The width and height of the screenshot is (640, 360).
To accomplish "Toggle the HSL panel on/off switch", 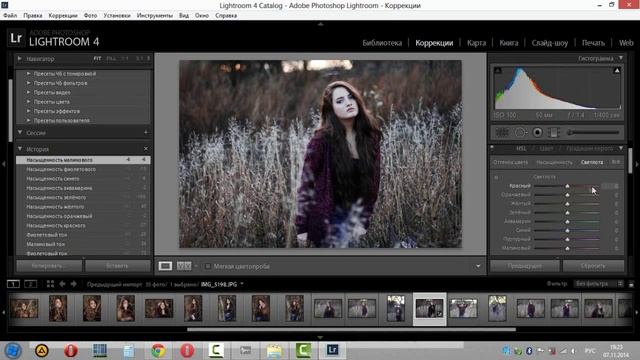I will [492, 148].
